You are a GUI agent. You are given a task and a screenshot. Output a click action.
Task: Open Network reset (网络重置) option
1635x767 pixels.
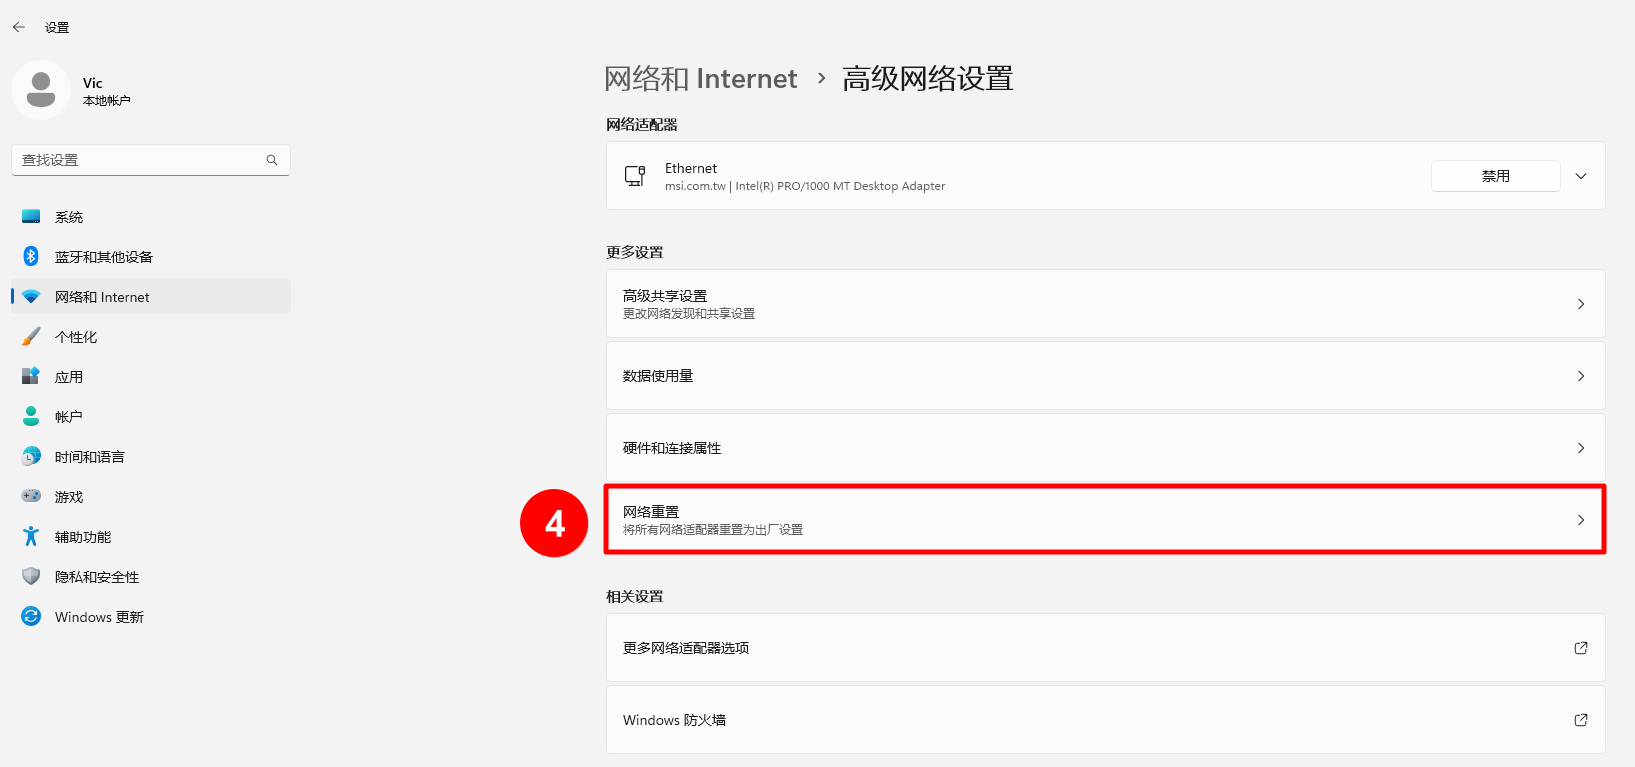[x=1105, y=520]
